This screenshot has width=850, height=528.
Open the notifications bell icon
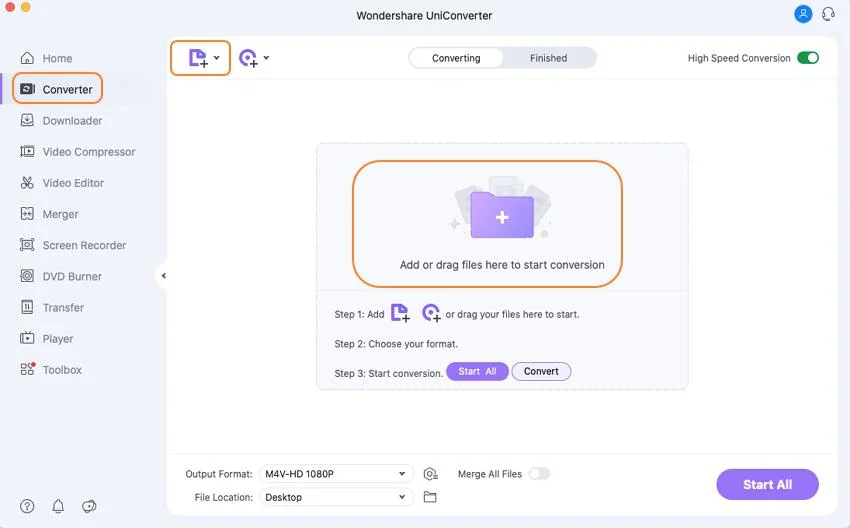[58, 506]
